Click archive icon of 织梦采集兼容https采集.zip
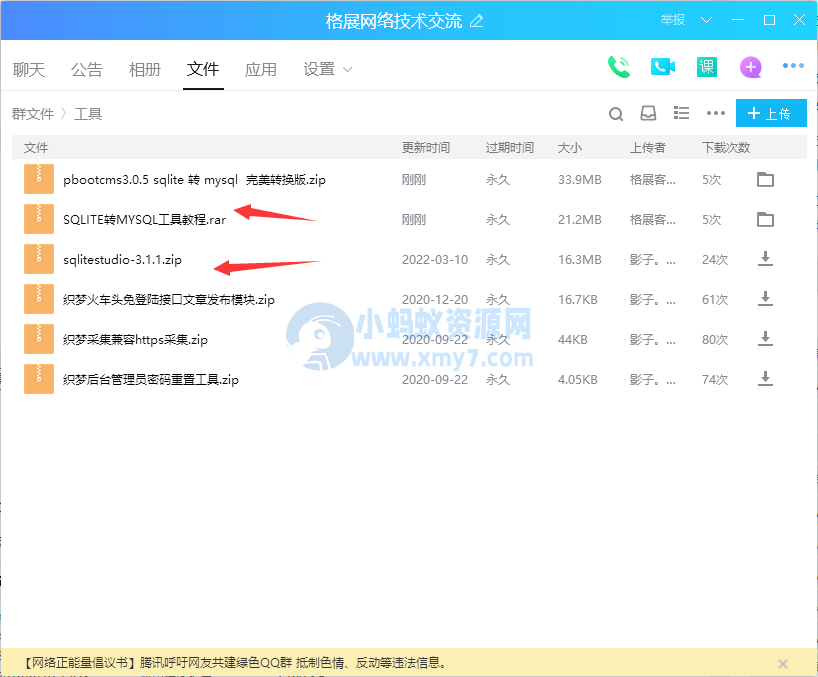 (39, 339)
